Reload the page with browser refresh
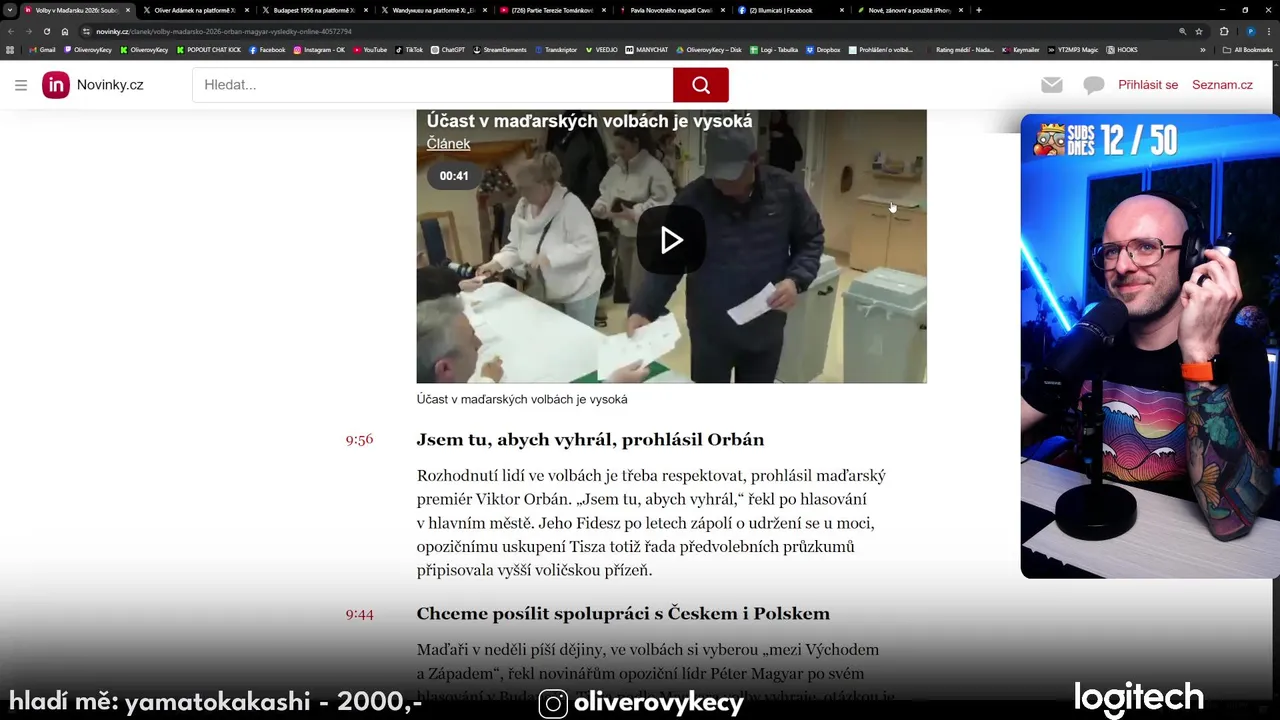This screenshot has width=1280, height=720. click(46, 31)
